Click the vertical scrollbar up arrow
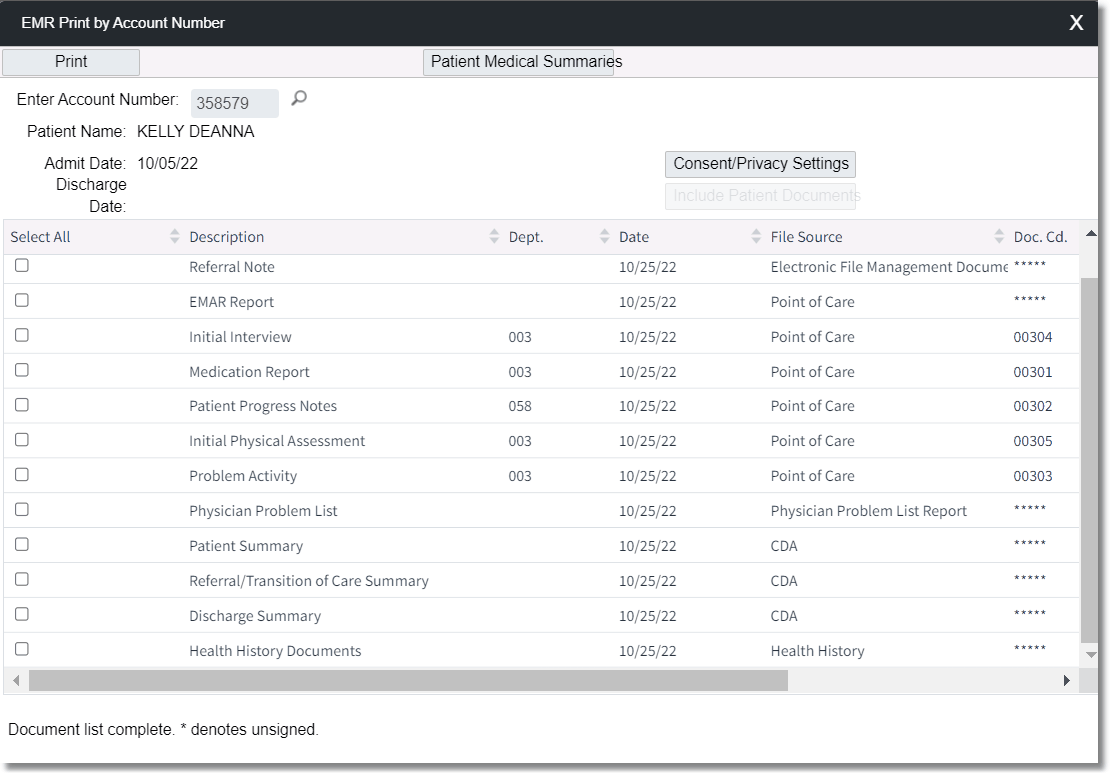1110x775 pixels. [1091, 234]
